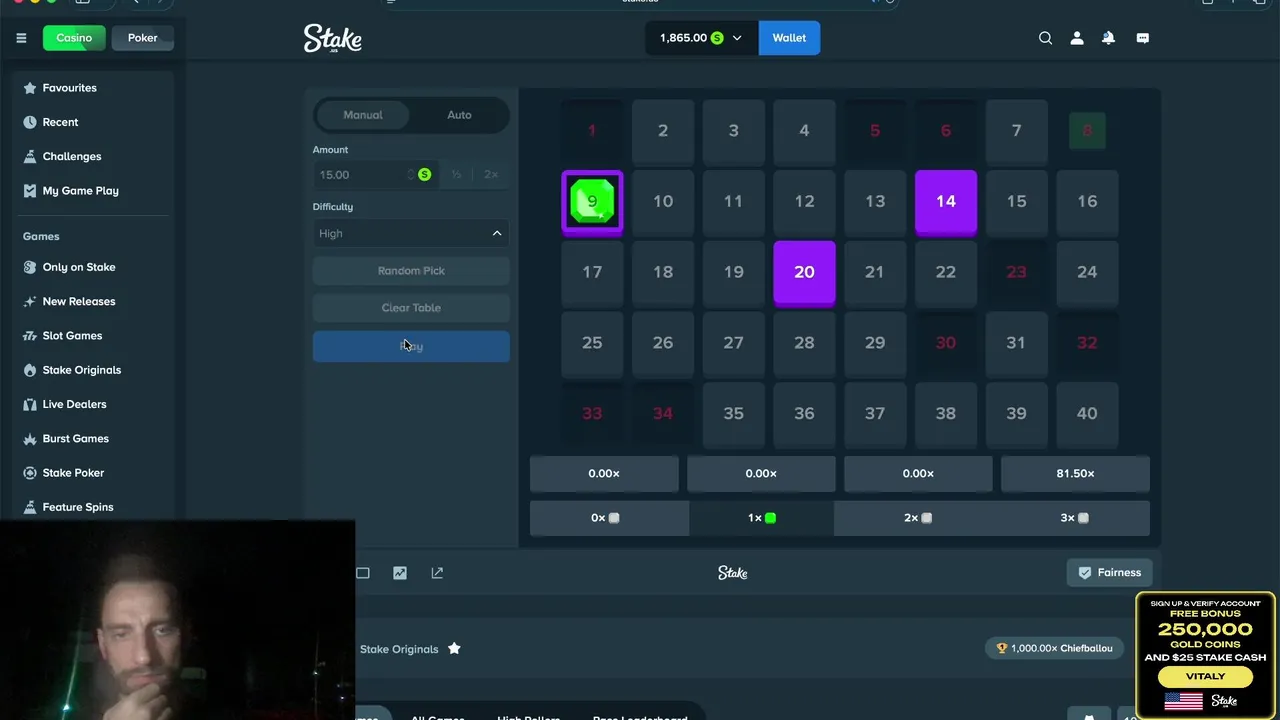
Task: Open live stats chart icon
Action: click(x=400, y=573)
